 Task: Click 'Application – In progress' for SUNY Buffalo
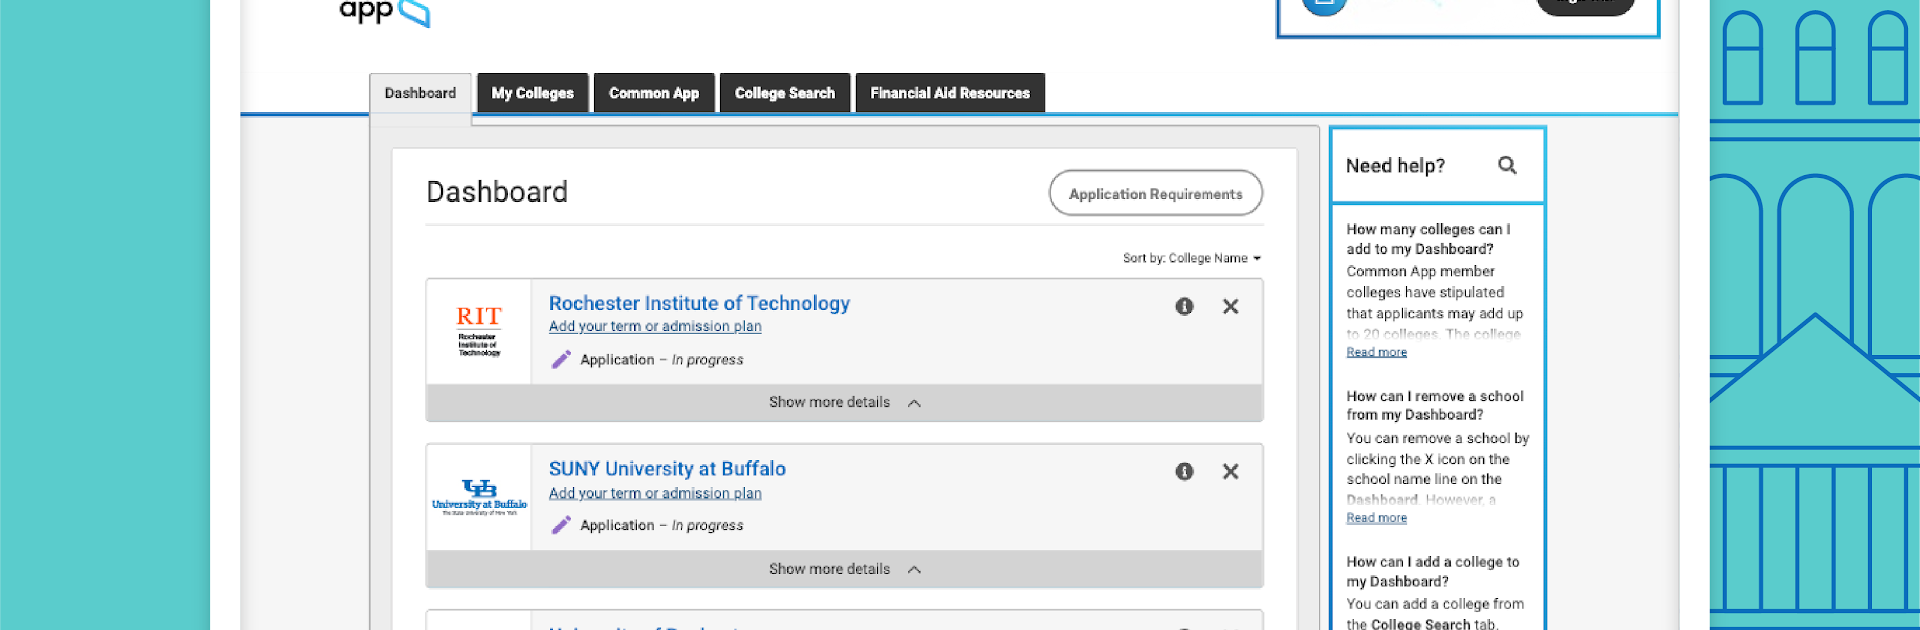coord(661,525)
